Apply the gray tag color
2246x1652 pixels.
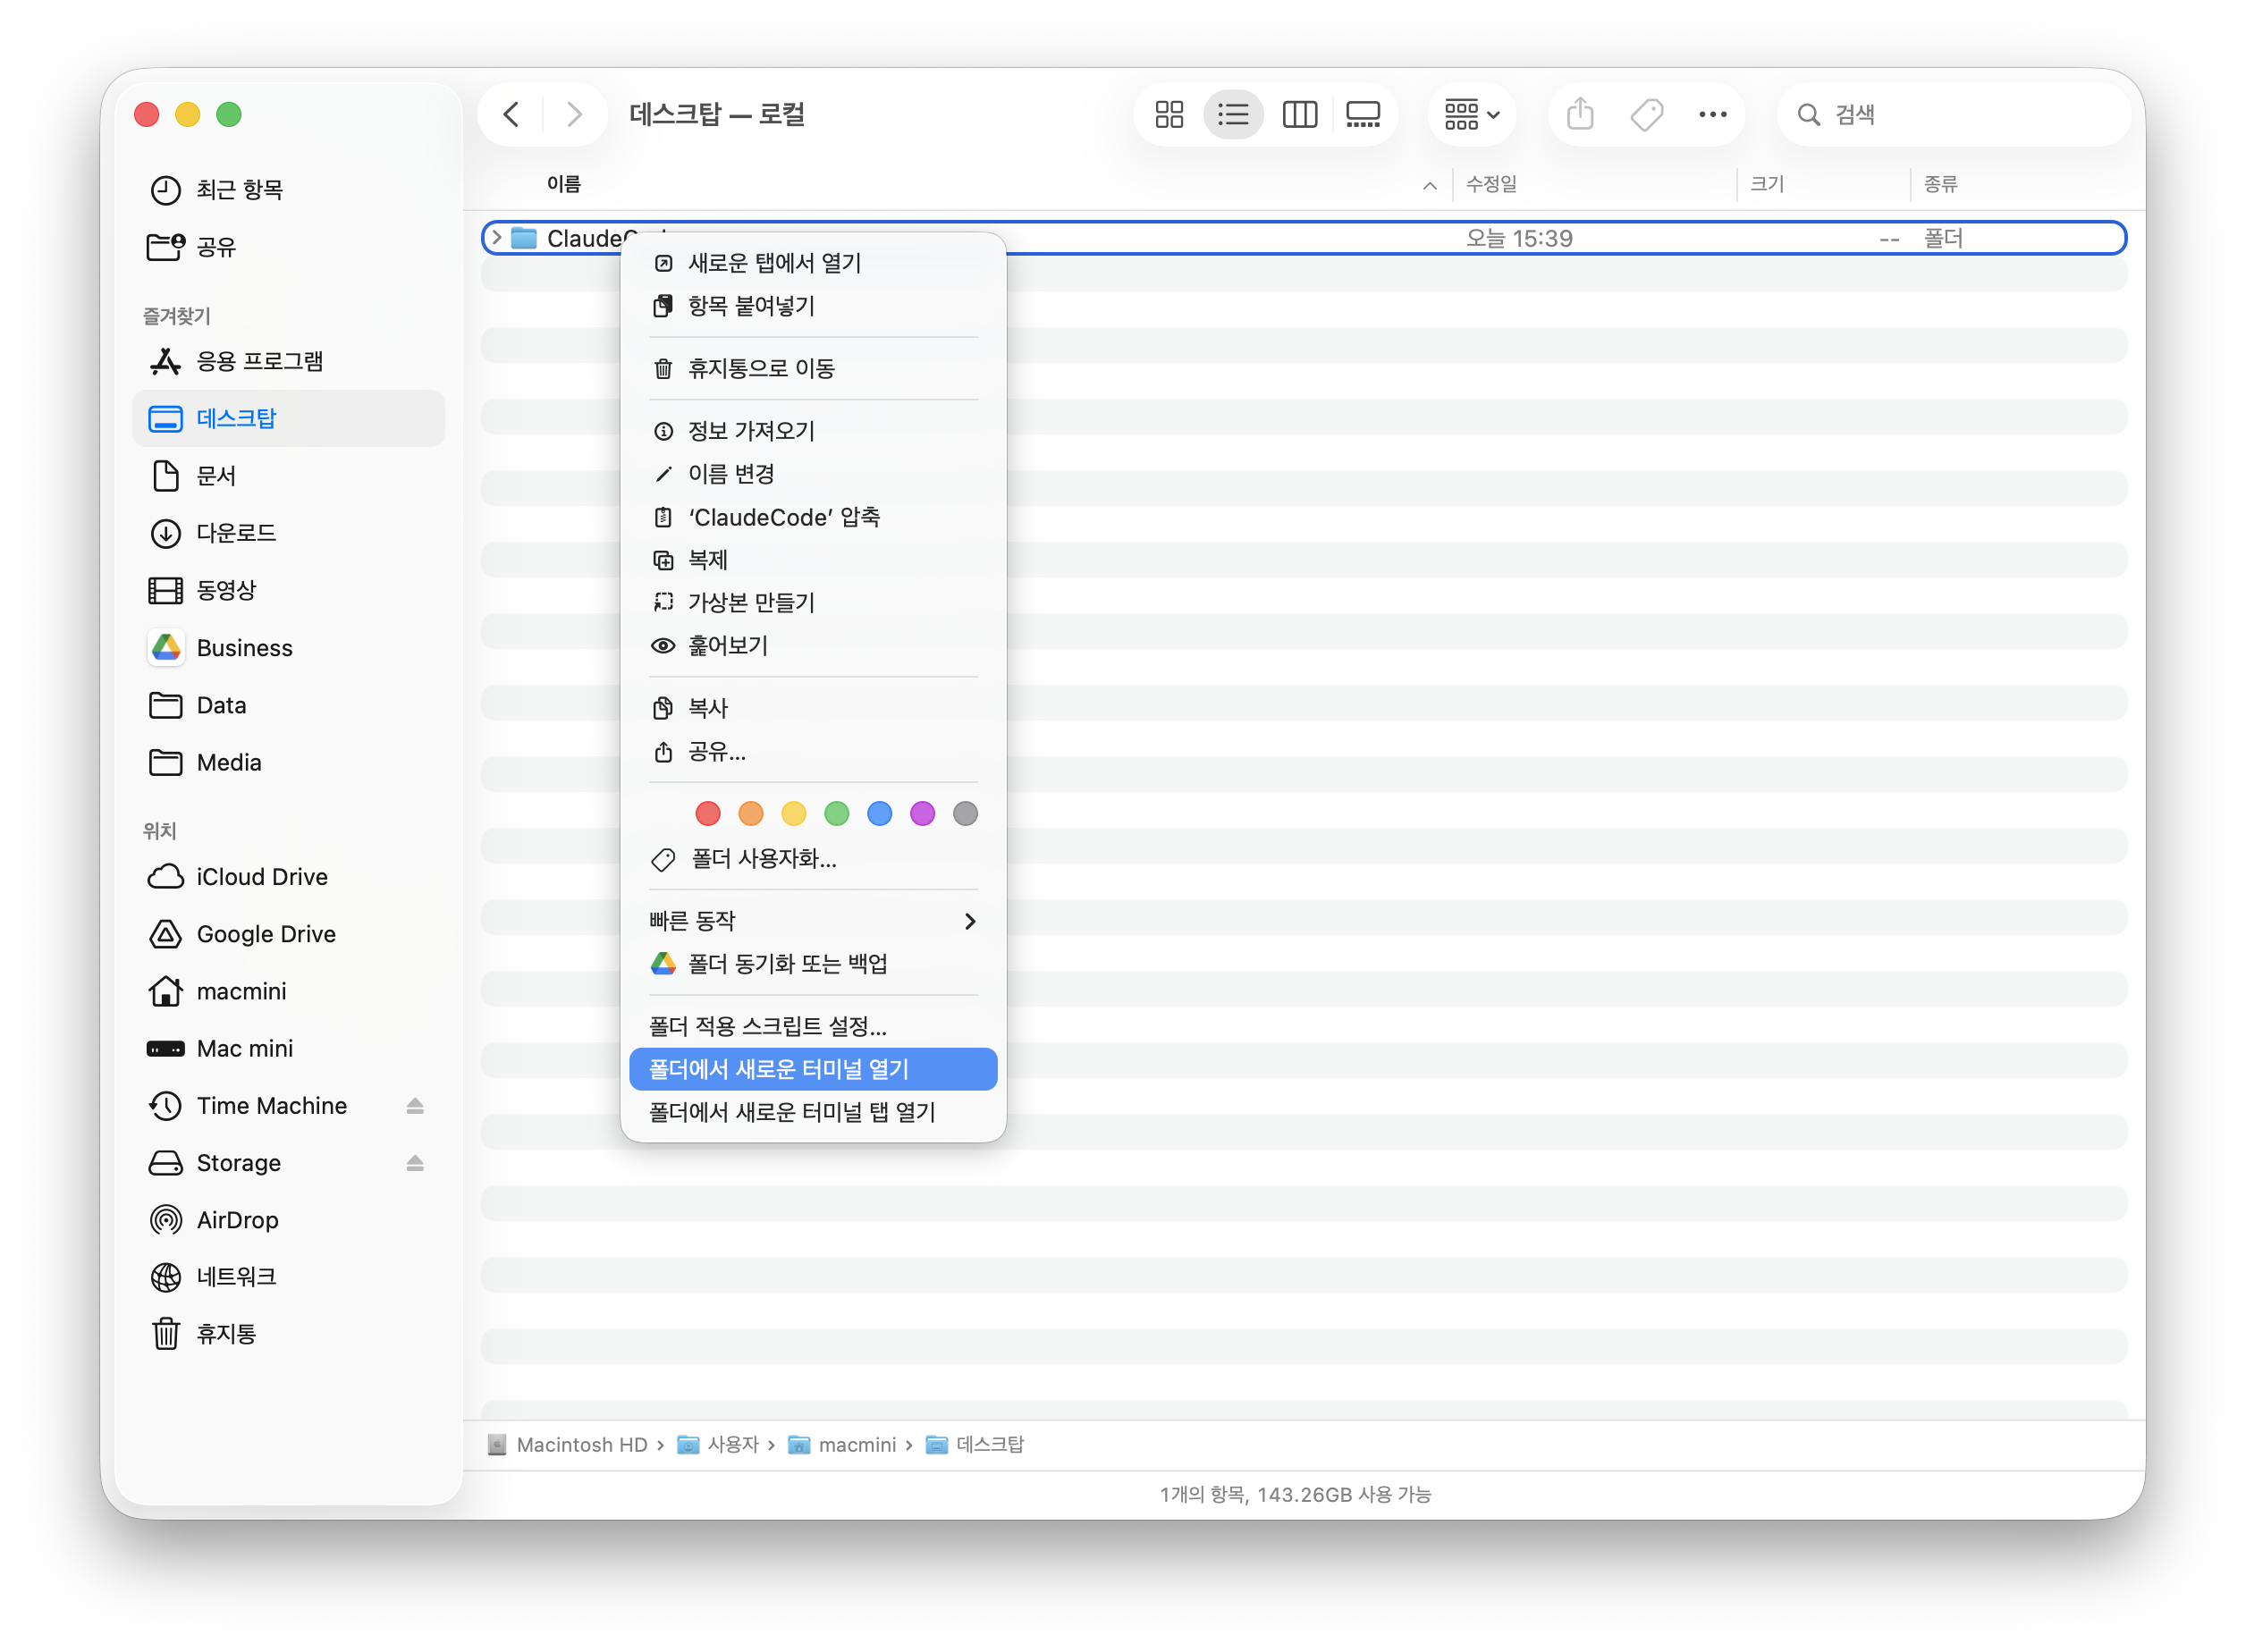[x=966, y=814]
